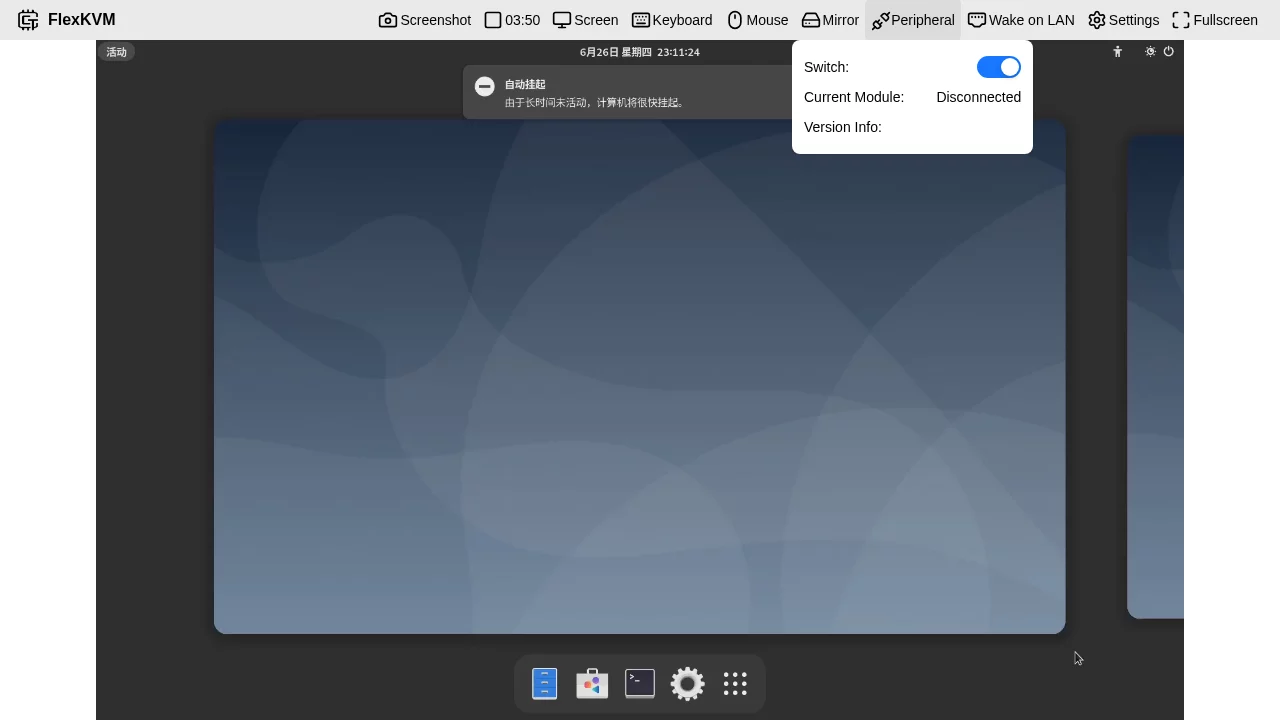Open the Keyboard menu
The image size is (1280, 720).
[672, 20]
